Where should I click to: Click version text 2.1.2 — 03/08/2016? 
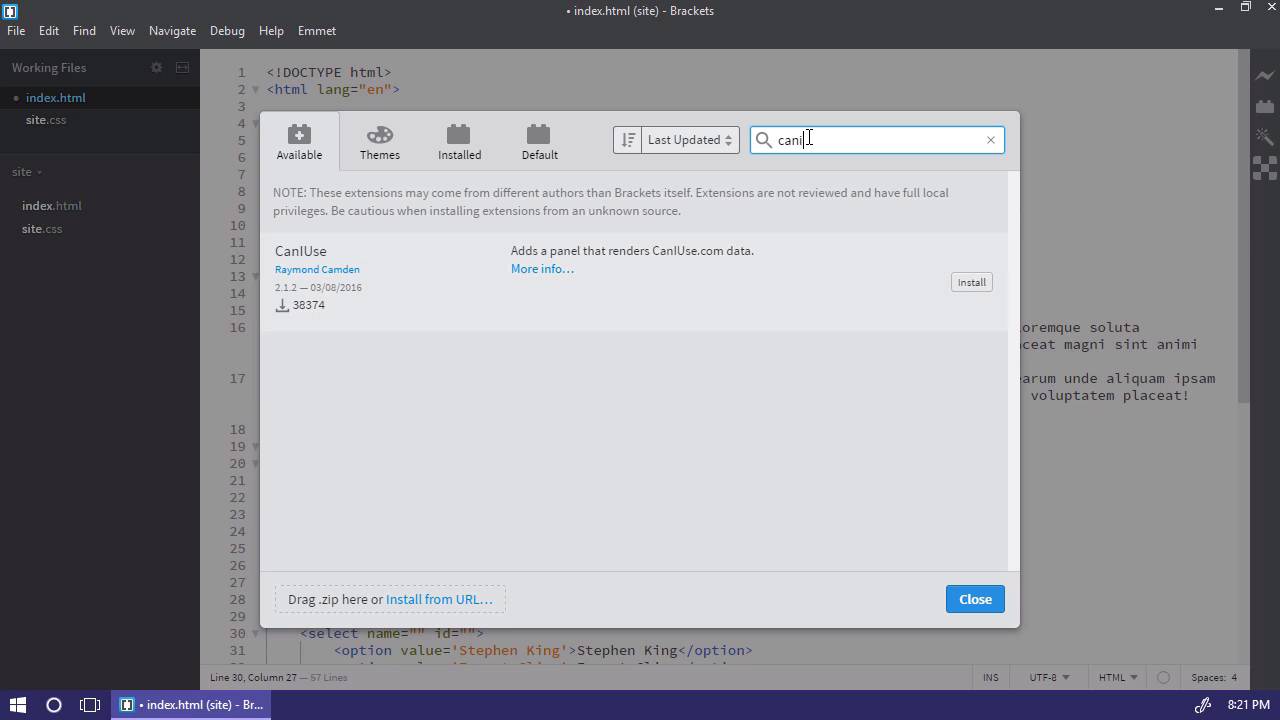point(318,287)
